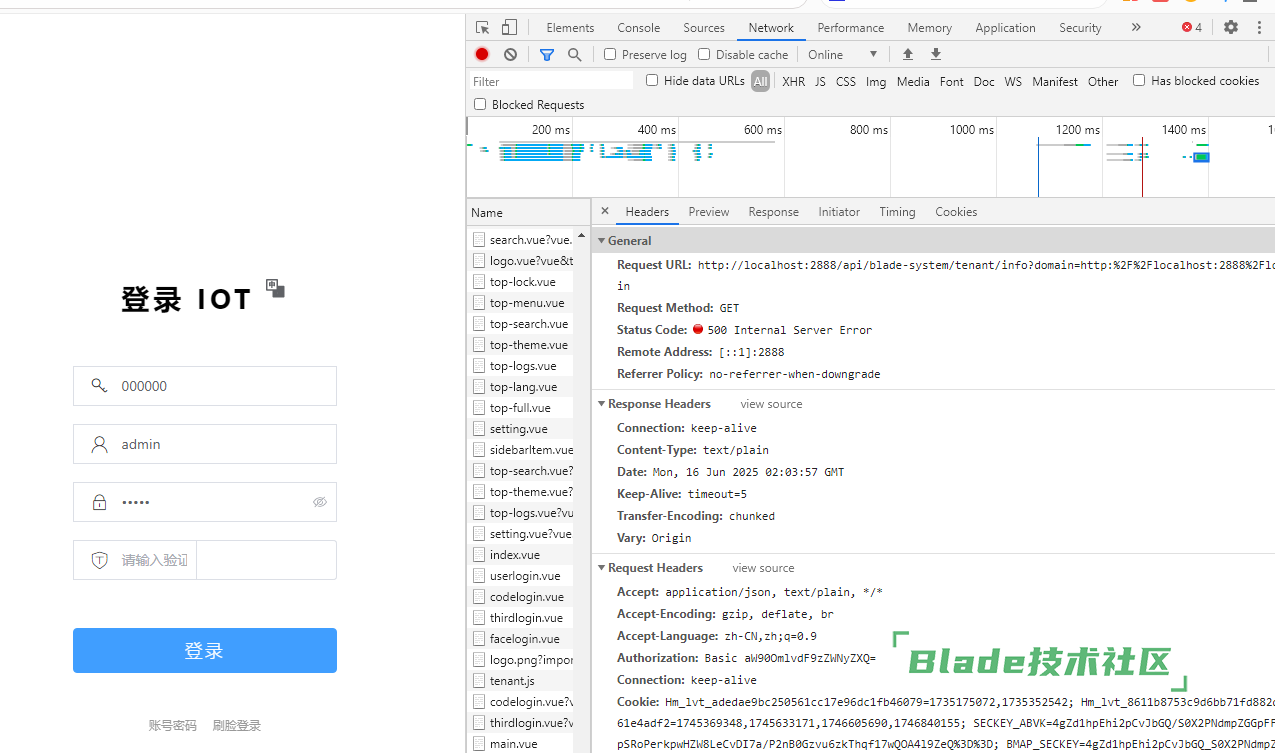Show more DevTools tabs chevron
This screenshot has height=753, width=1275.
[1136, 28]
